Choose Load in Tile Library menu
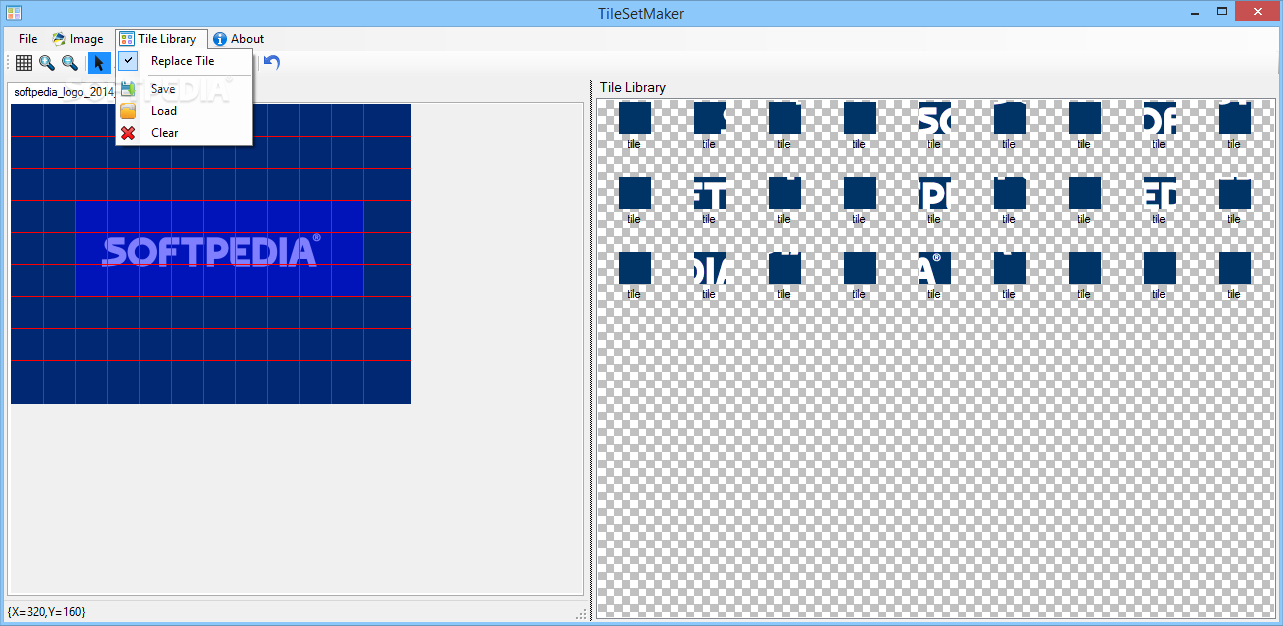 click(184, 111)
